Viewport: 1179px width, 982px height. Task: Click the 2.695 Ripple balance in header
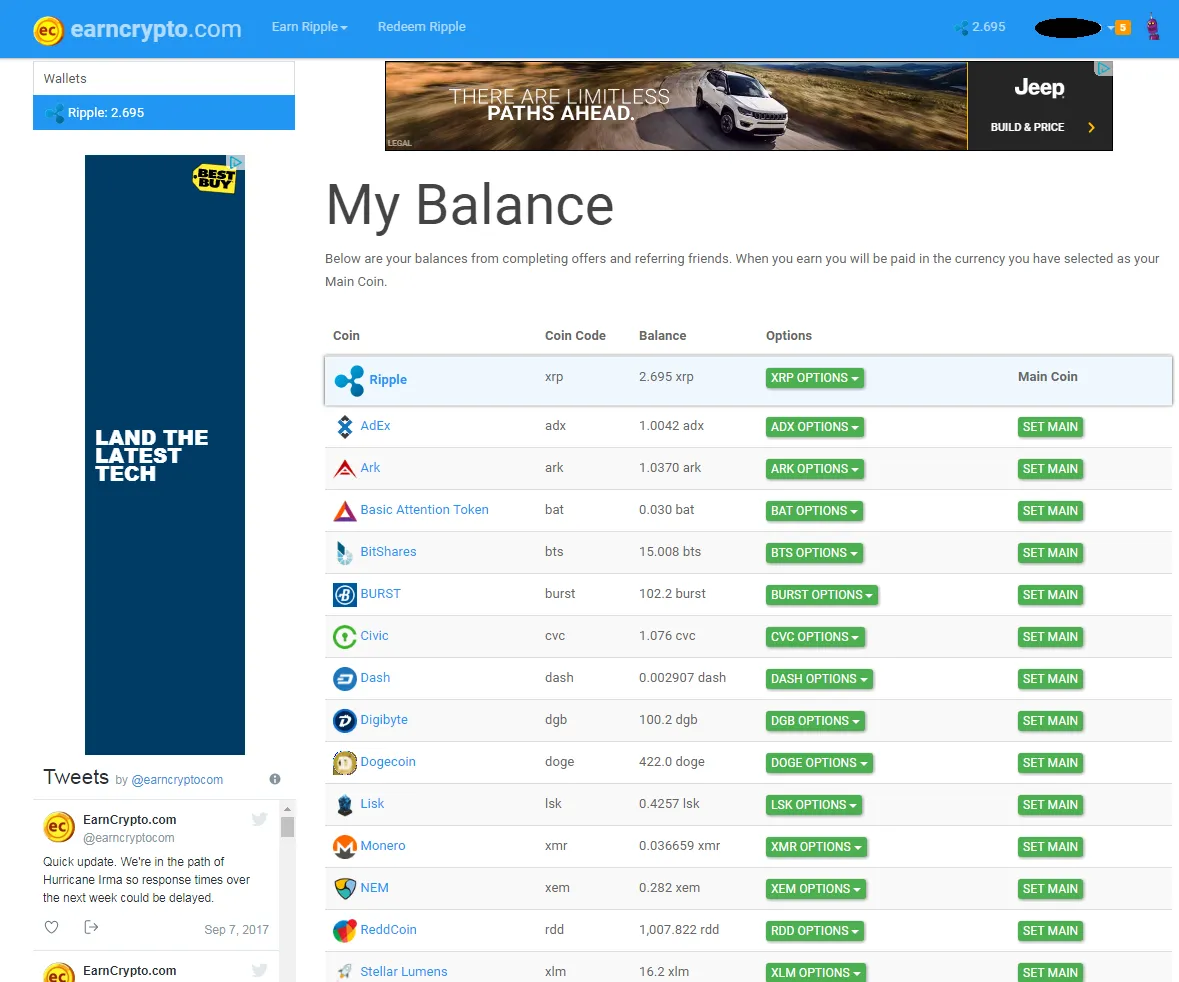(980, 27)
